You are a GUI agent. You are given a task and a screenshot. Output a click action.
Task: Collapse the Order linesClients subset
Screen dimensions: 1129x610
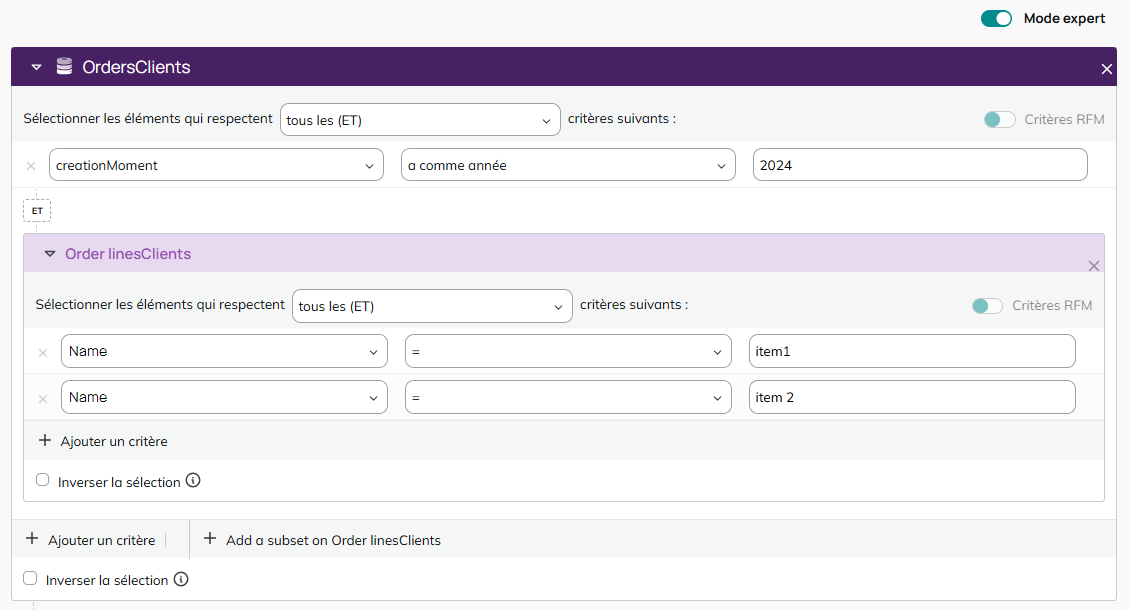pos(50,254)
